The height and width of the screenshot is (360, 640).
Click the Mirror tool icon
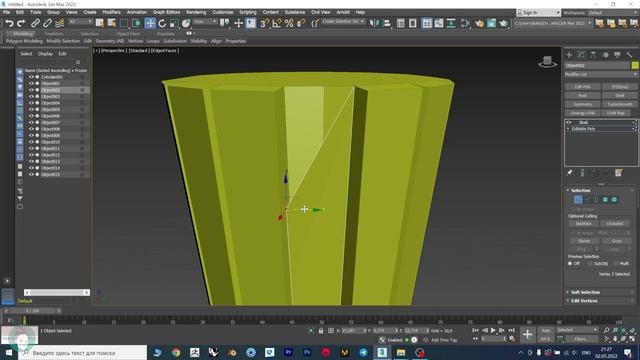pos(374,23)
